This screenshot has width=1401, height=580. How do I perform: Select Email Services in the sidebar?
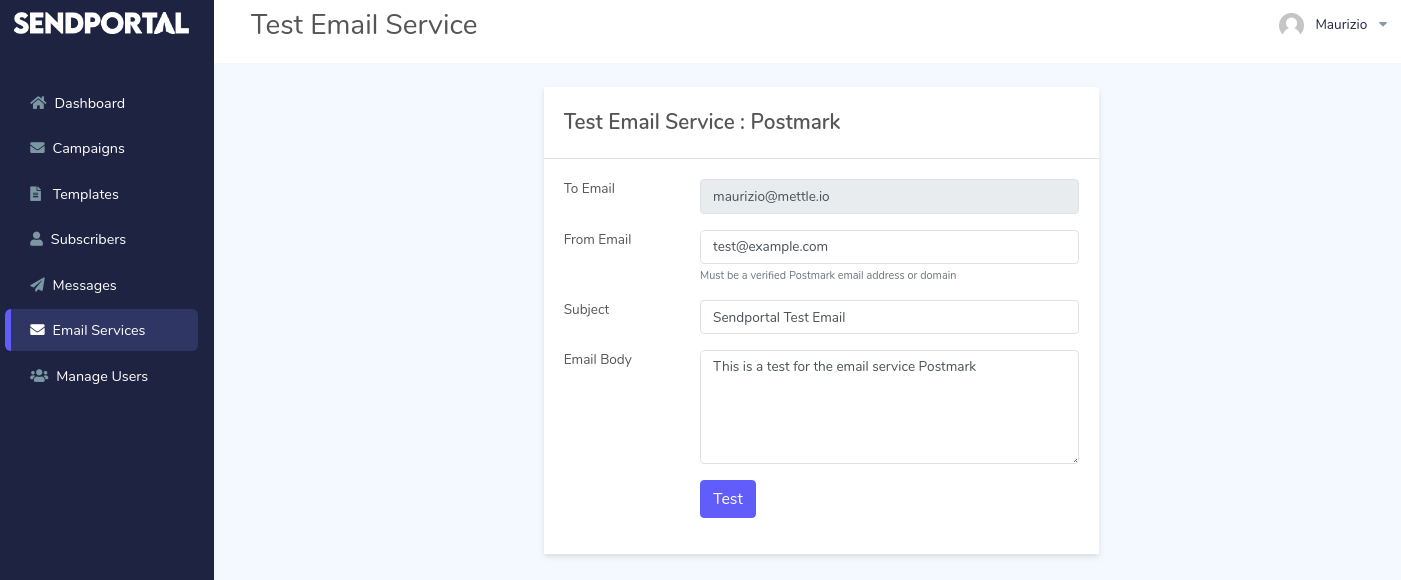coord(102,330)
